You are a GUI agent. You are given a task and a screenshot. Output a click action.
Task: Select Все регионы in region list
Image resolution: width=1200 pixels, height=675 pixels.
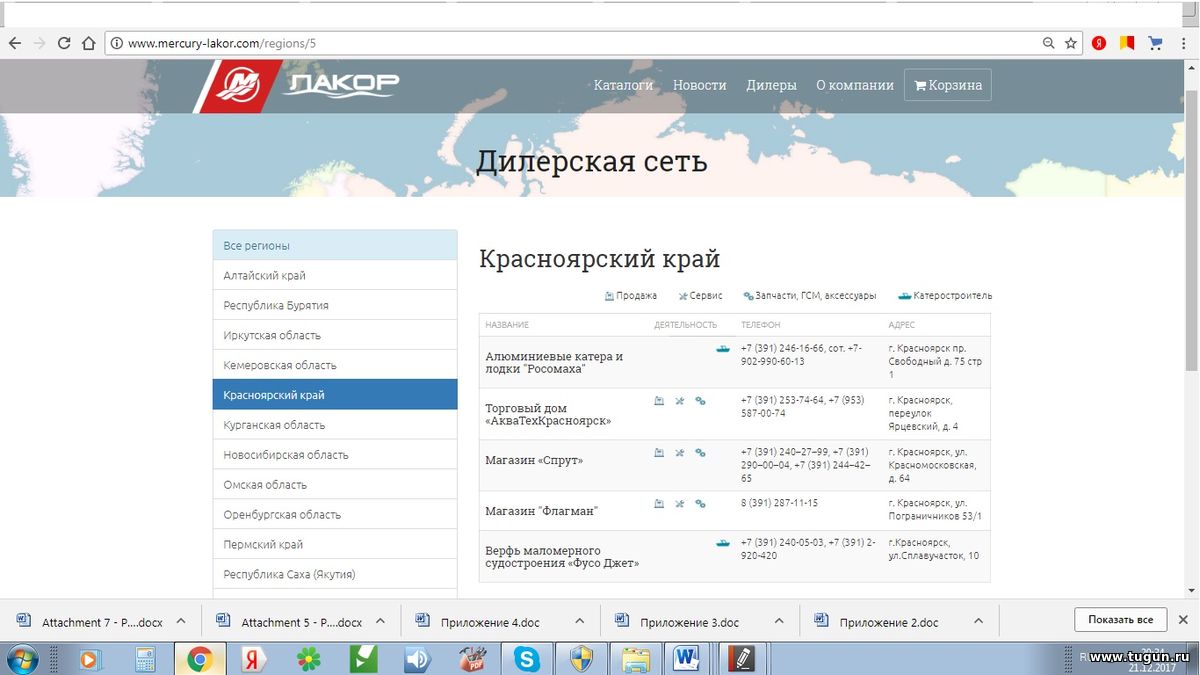click(335, 245)
